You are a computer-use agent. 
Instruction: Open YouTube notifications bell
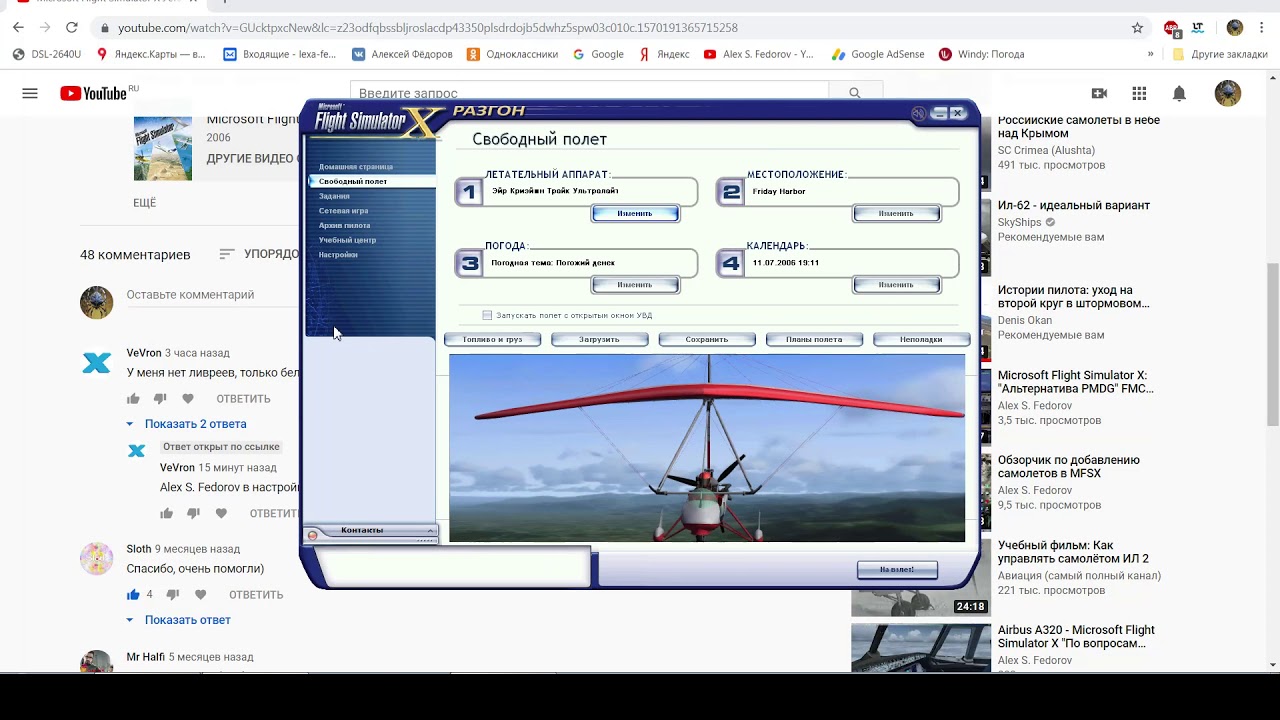tap(1179, 93)
